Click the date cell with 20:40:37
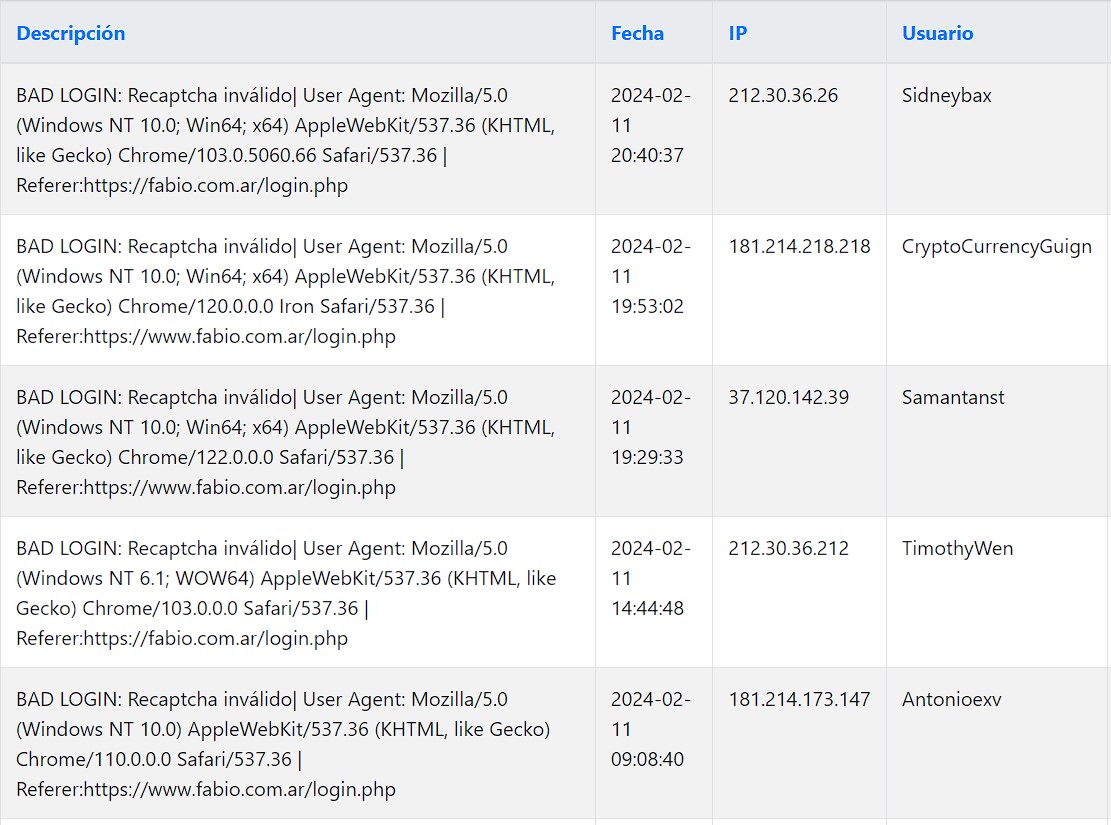The height and width of the screenshot is (825, 1111). 649,126
